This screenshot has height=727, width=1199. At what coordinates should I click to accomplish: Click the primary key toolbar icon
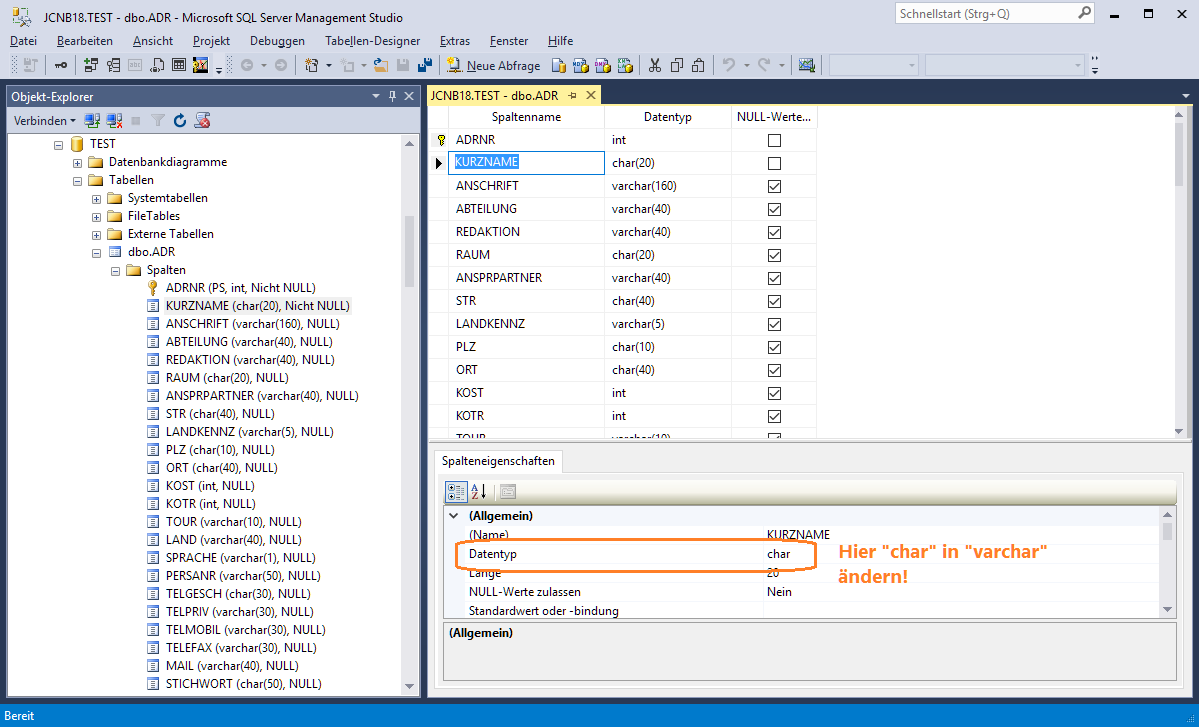point(60,65)
